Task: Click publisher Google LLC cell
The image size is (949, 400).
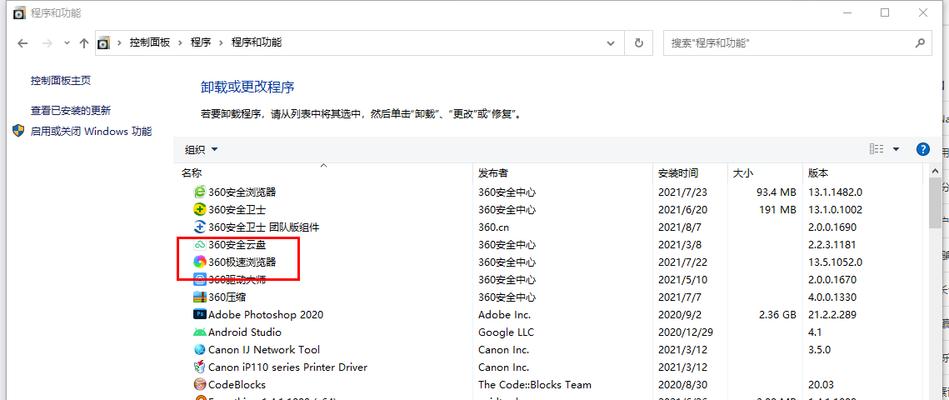Action: (507, 332)
